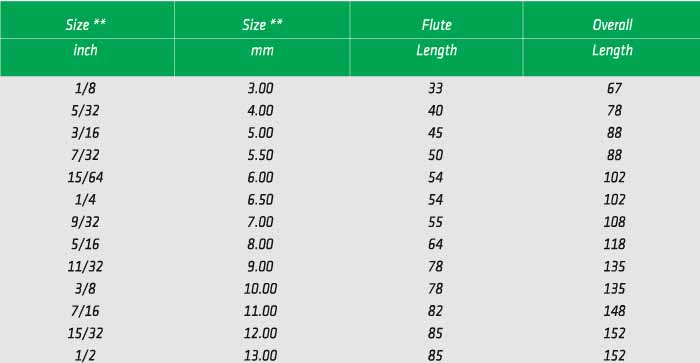
Task: Select the 6.50 mm size value
Action: point(260,200)
